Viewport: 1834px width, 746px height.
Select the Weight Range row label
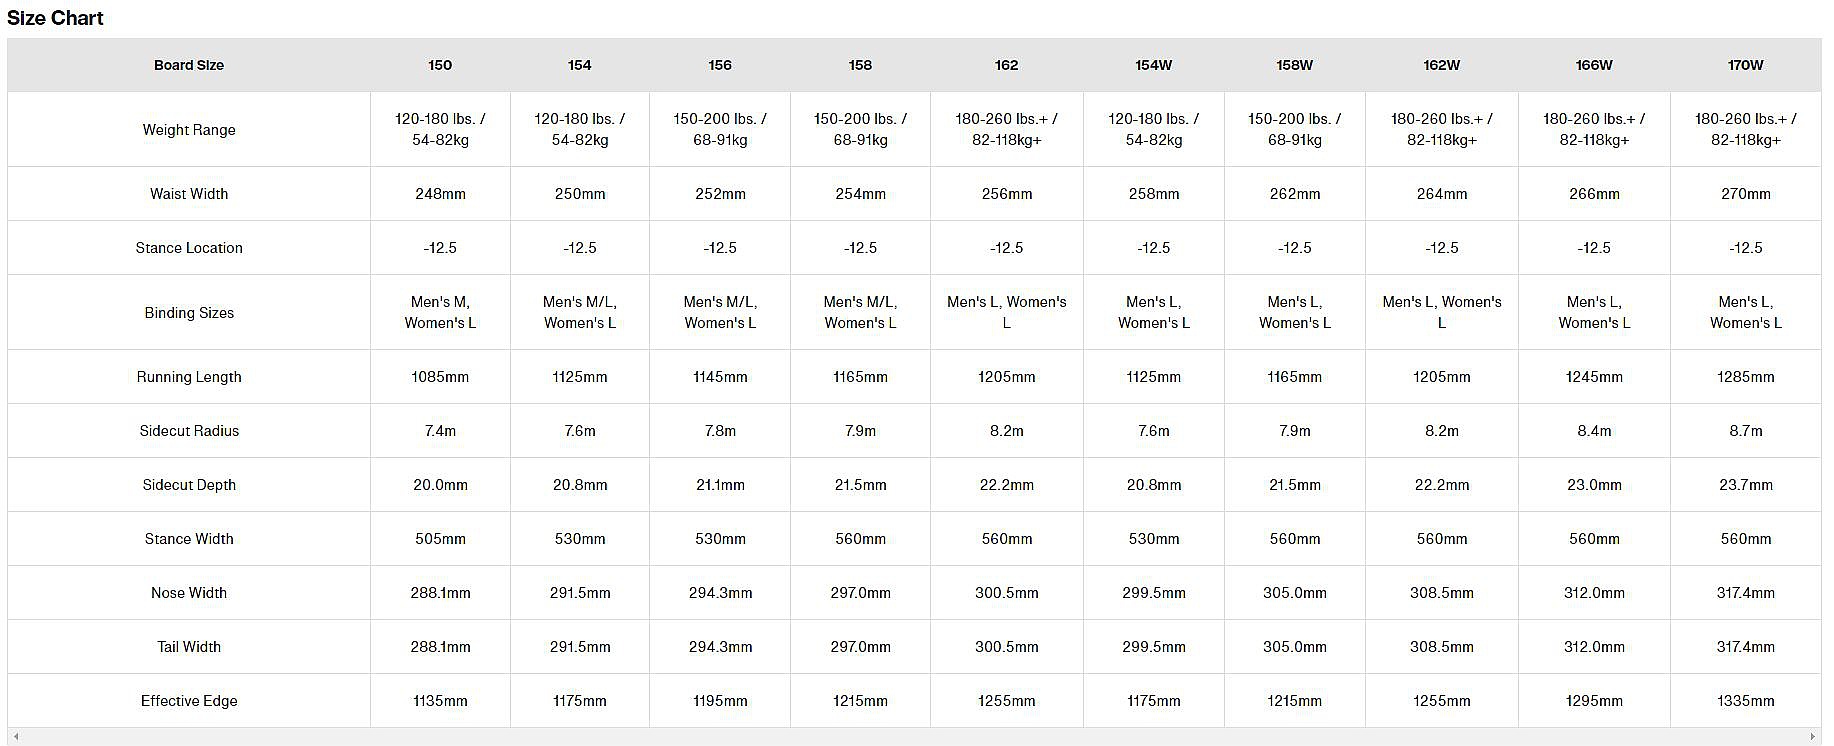pyautogui.click(x=189, y=129)
